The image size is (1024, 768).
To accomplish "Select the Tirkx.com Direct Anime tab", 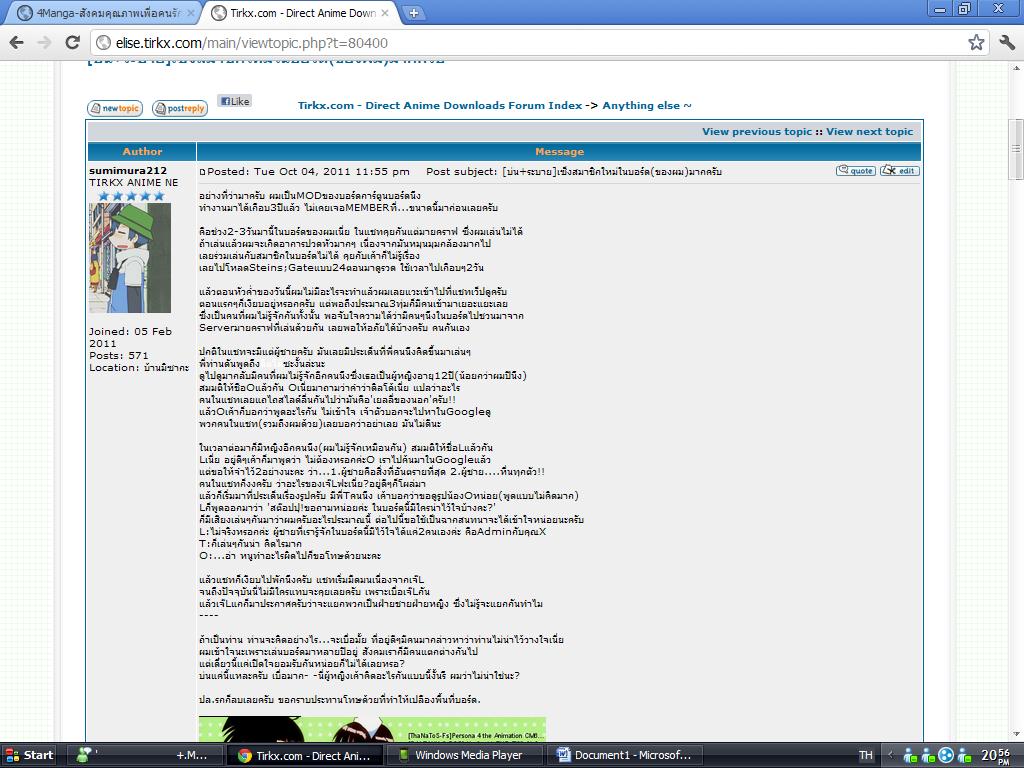I will (x=302, y=12).
